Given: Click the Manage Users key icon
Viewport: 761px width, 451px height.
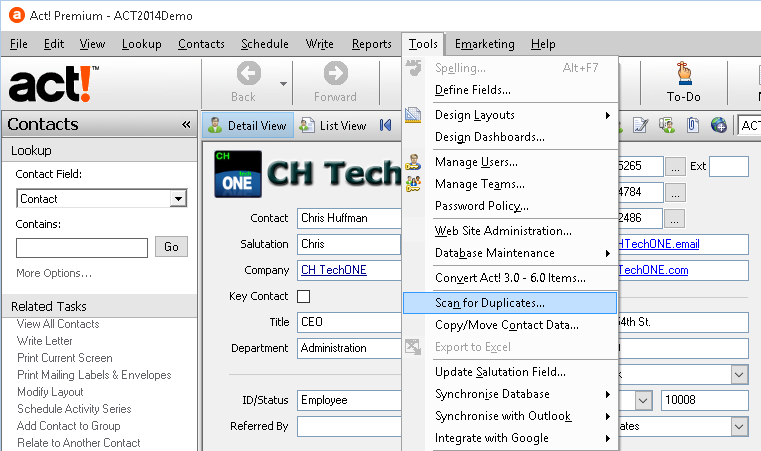Looking at the screenshot, I should click(x=414, y=162).
